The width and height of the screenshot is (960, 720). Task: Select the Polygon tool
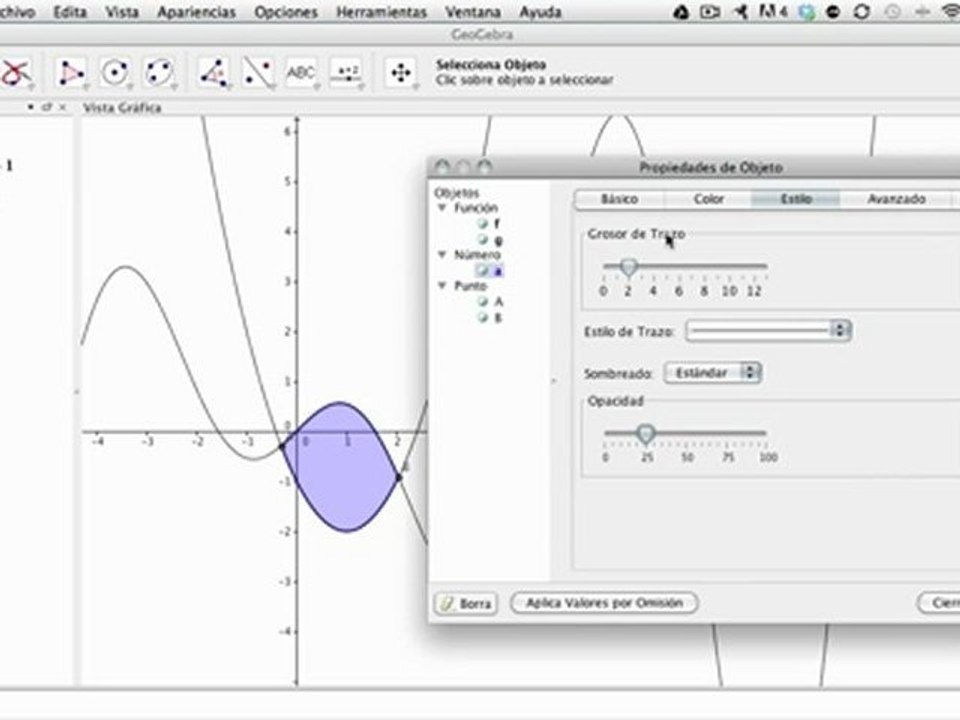click(x=70, y=73)
